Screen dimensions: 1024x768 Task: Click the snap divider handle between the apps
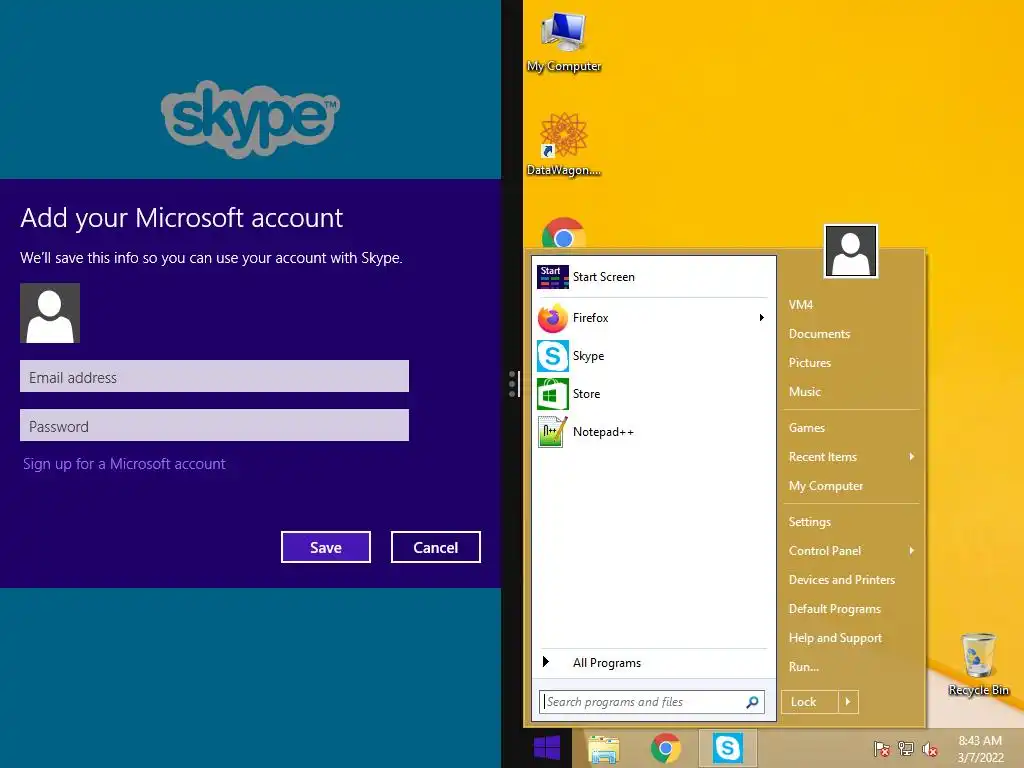513,384
